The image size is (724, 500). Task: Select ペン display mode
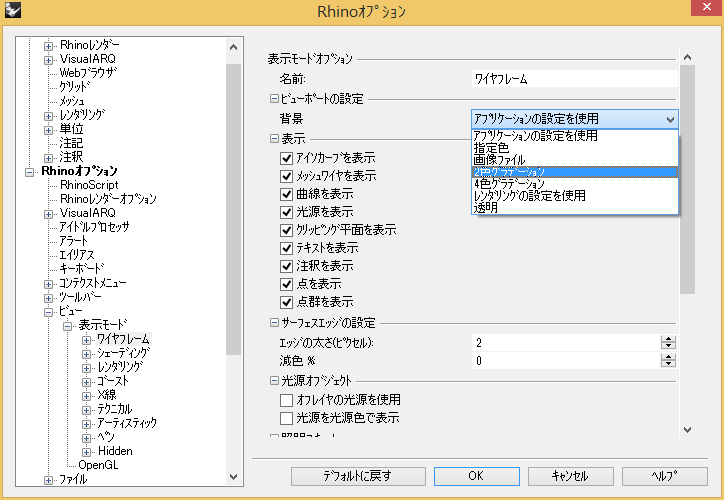click(106, 437)
